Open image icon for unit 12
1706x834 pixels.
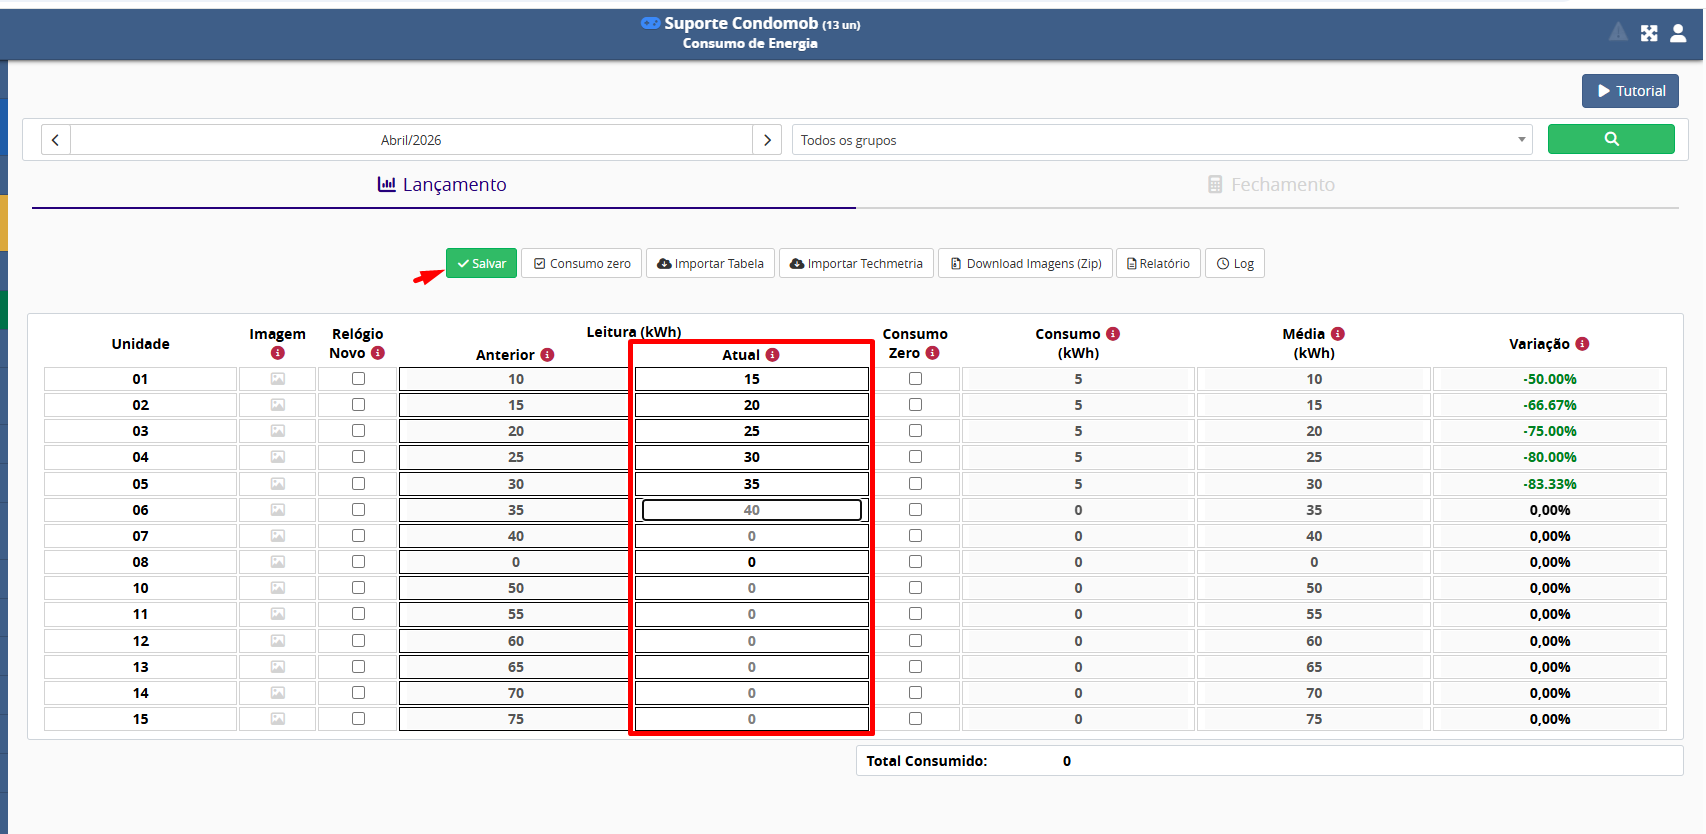[x=278, y=641]
